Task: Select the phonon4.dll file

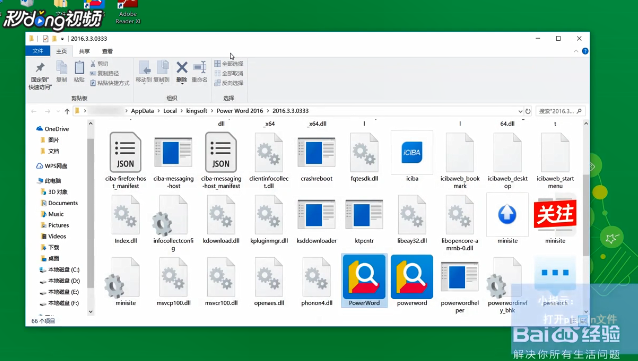Action: tap(317, 282)
